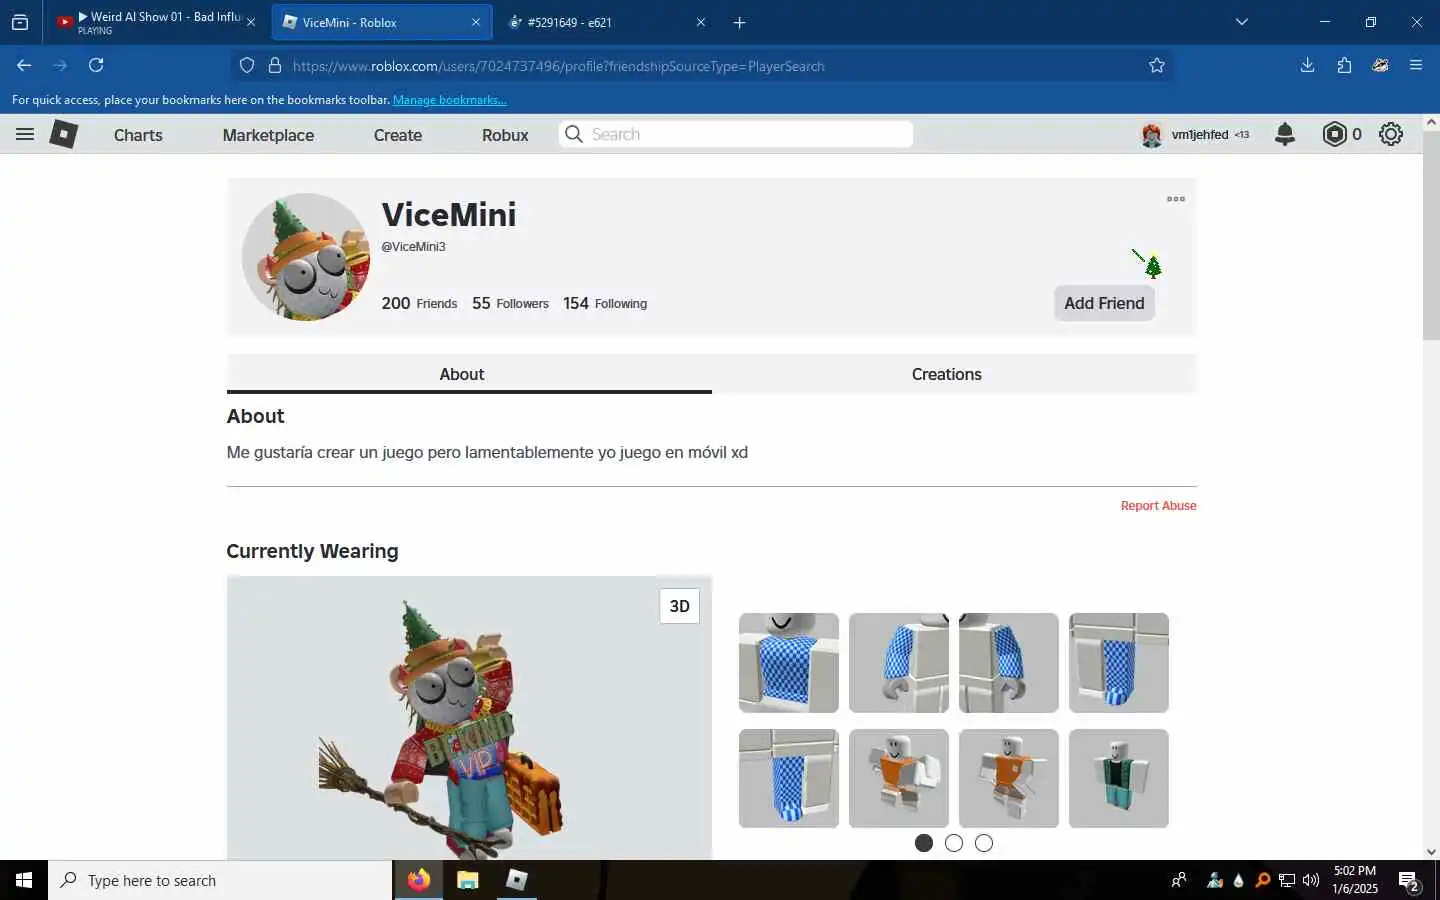1440x900 pixels.
Task: Click the Add Friend button
Action: pyautogui.click(x=1104, y=303)
